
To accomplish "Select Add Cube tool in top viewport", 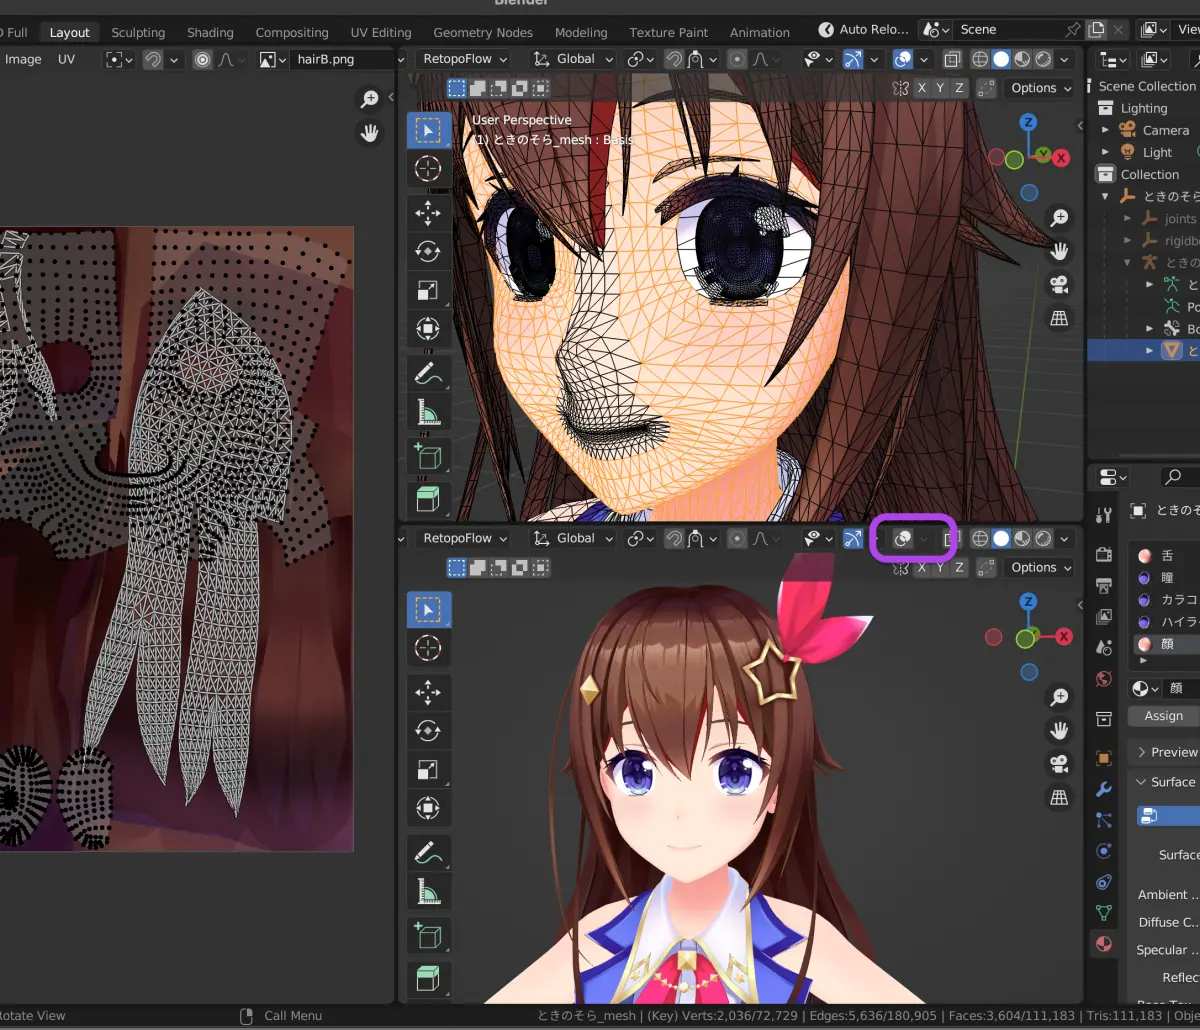I will click(428, 457).
